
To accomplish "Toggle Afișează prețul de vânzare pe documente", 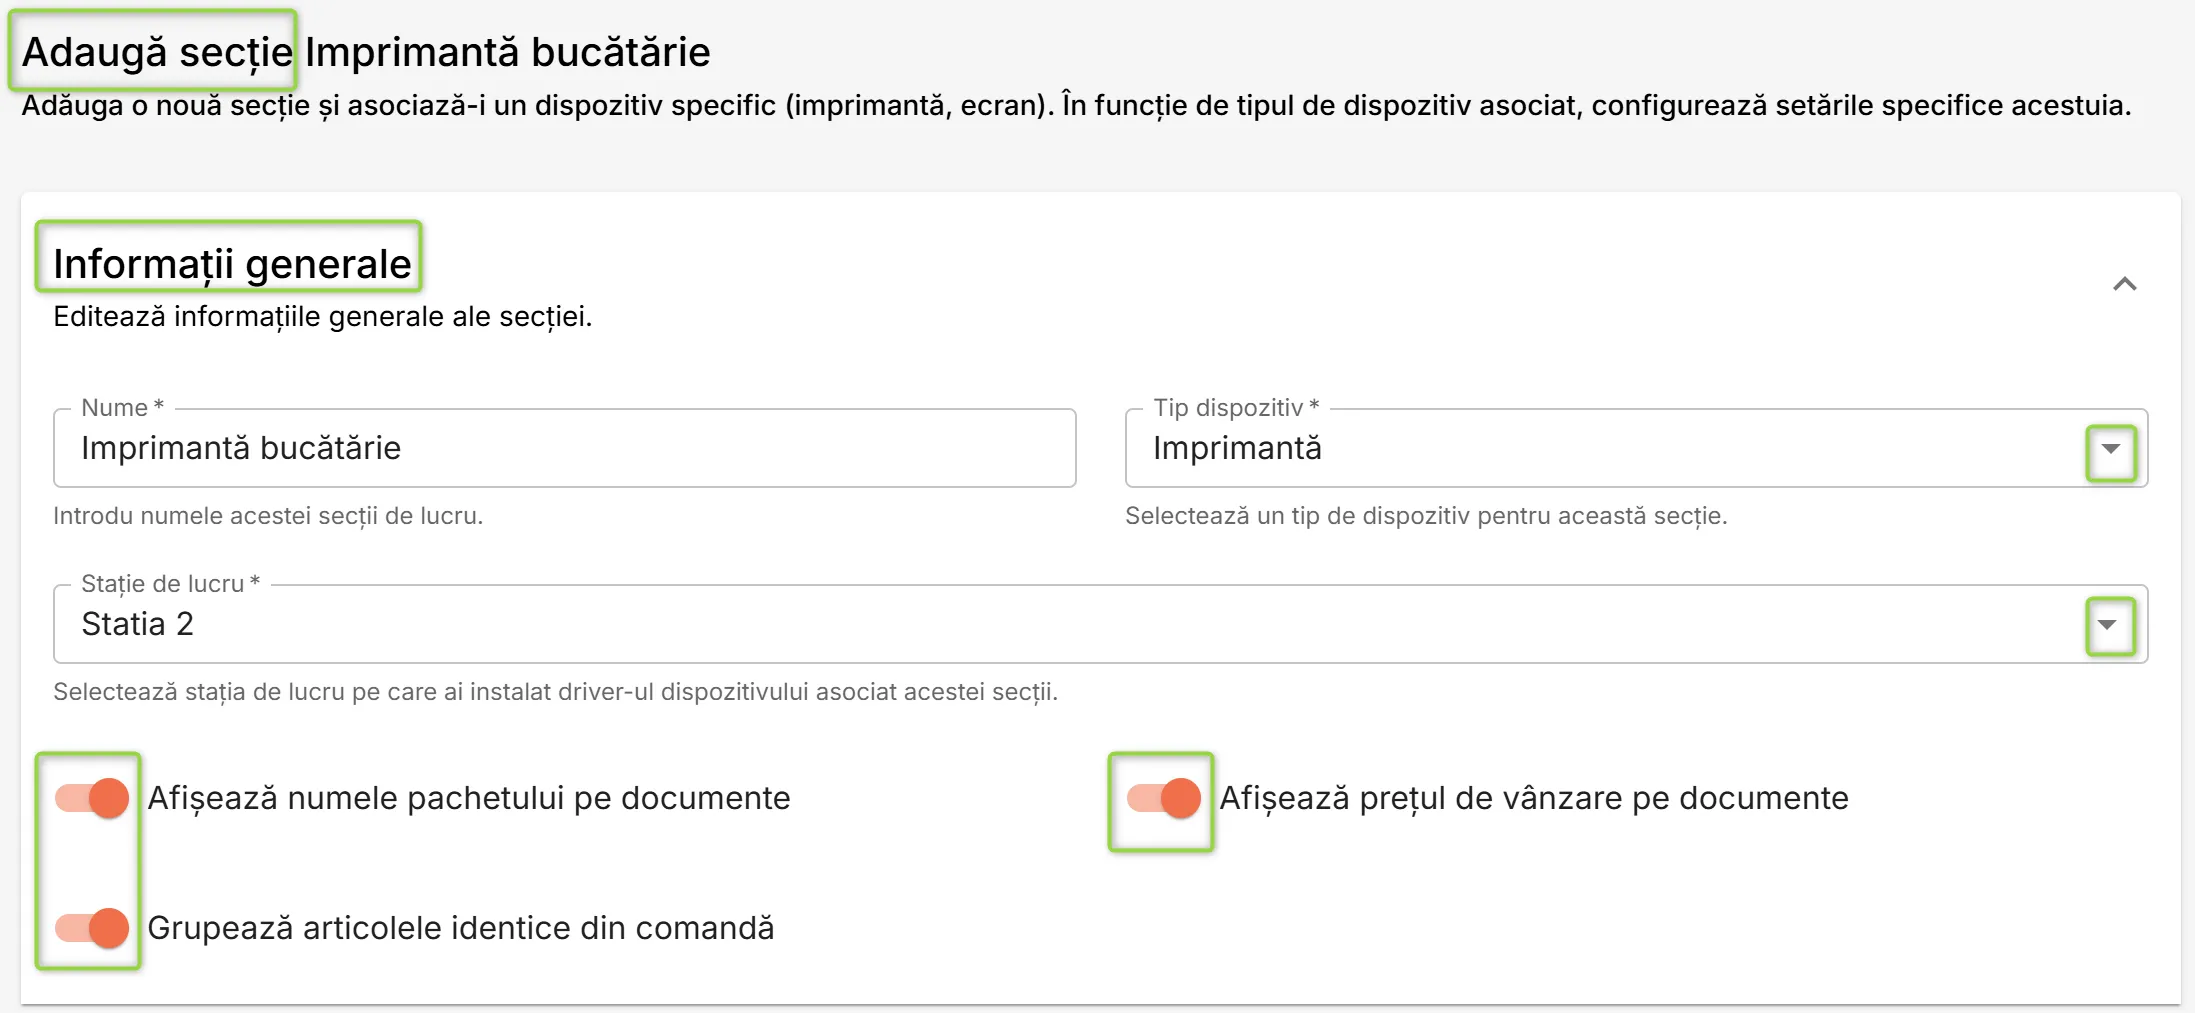I will pyautogui.click(x=1164, y=798).
